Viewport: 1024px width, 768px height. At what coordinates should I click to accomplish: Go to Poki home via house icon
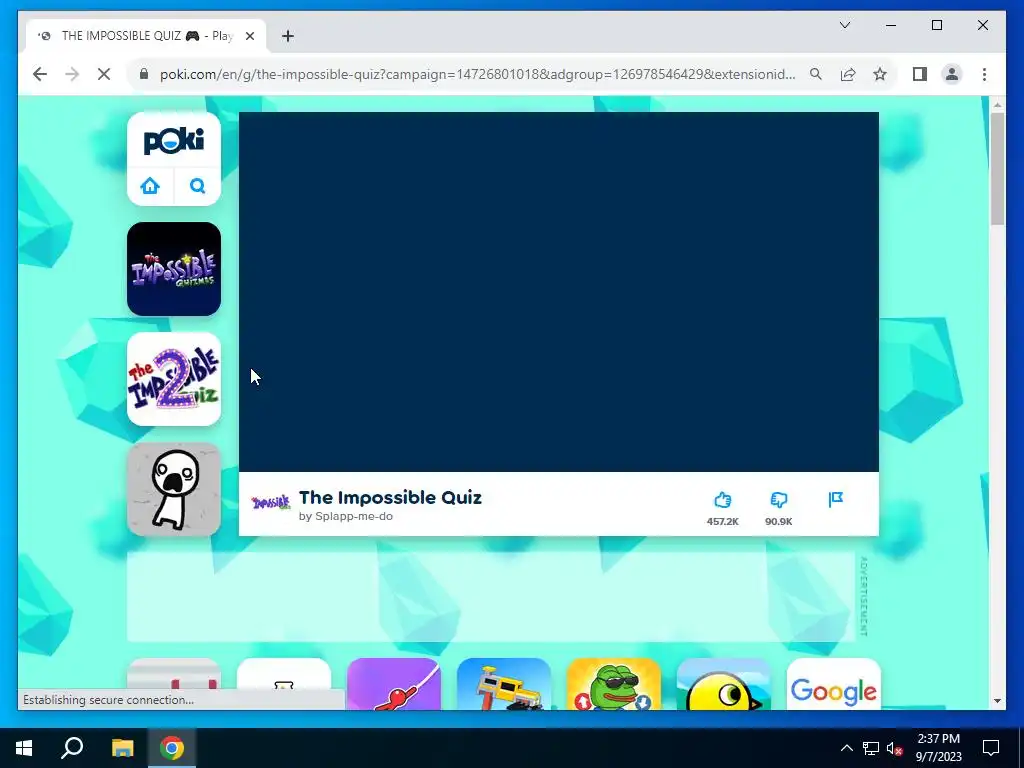click(x=150, y=186)
